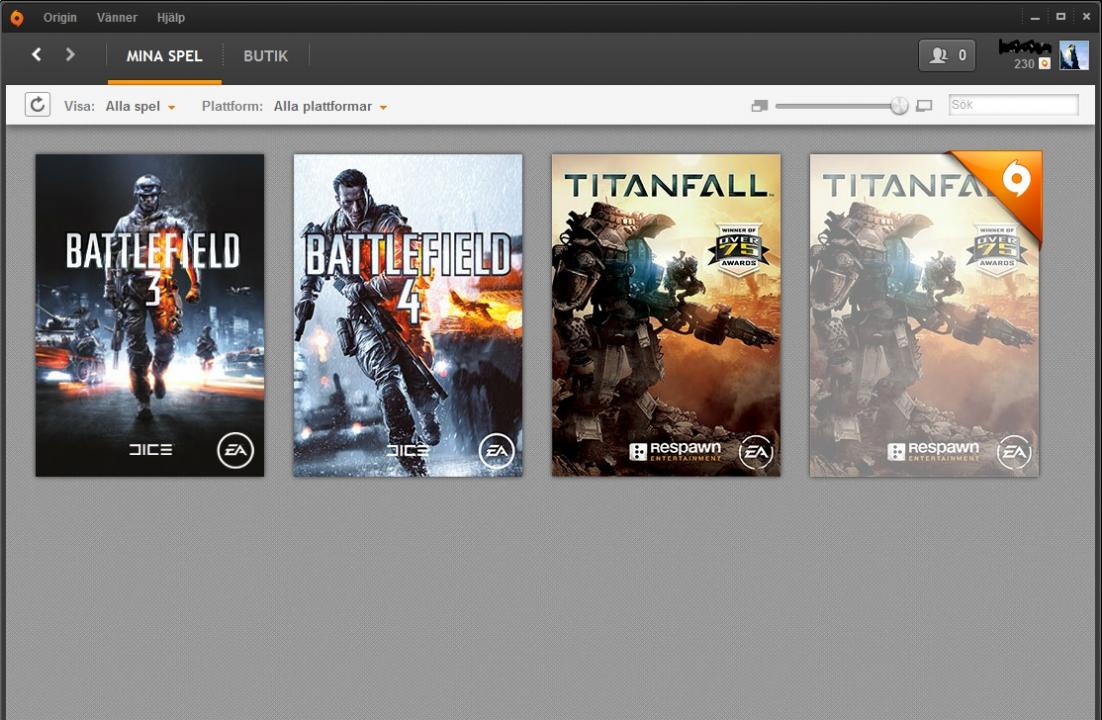Refresh the game library
Screen dimensions: 1102x720
37,105
